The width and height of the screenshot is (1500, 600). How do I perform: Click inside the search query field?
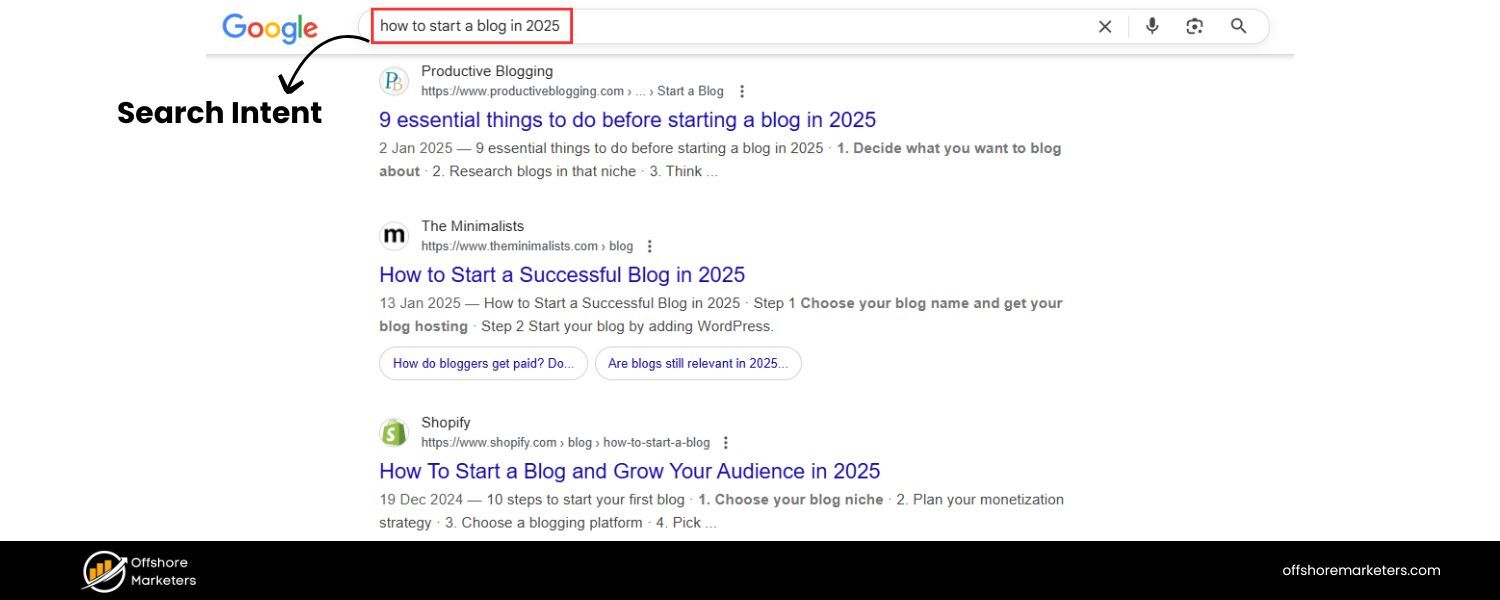800,27
